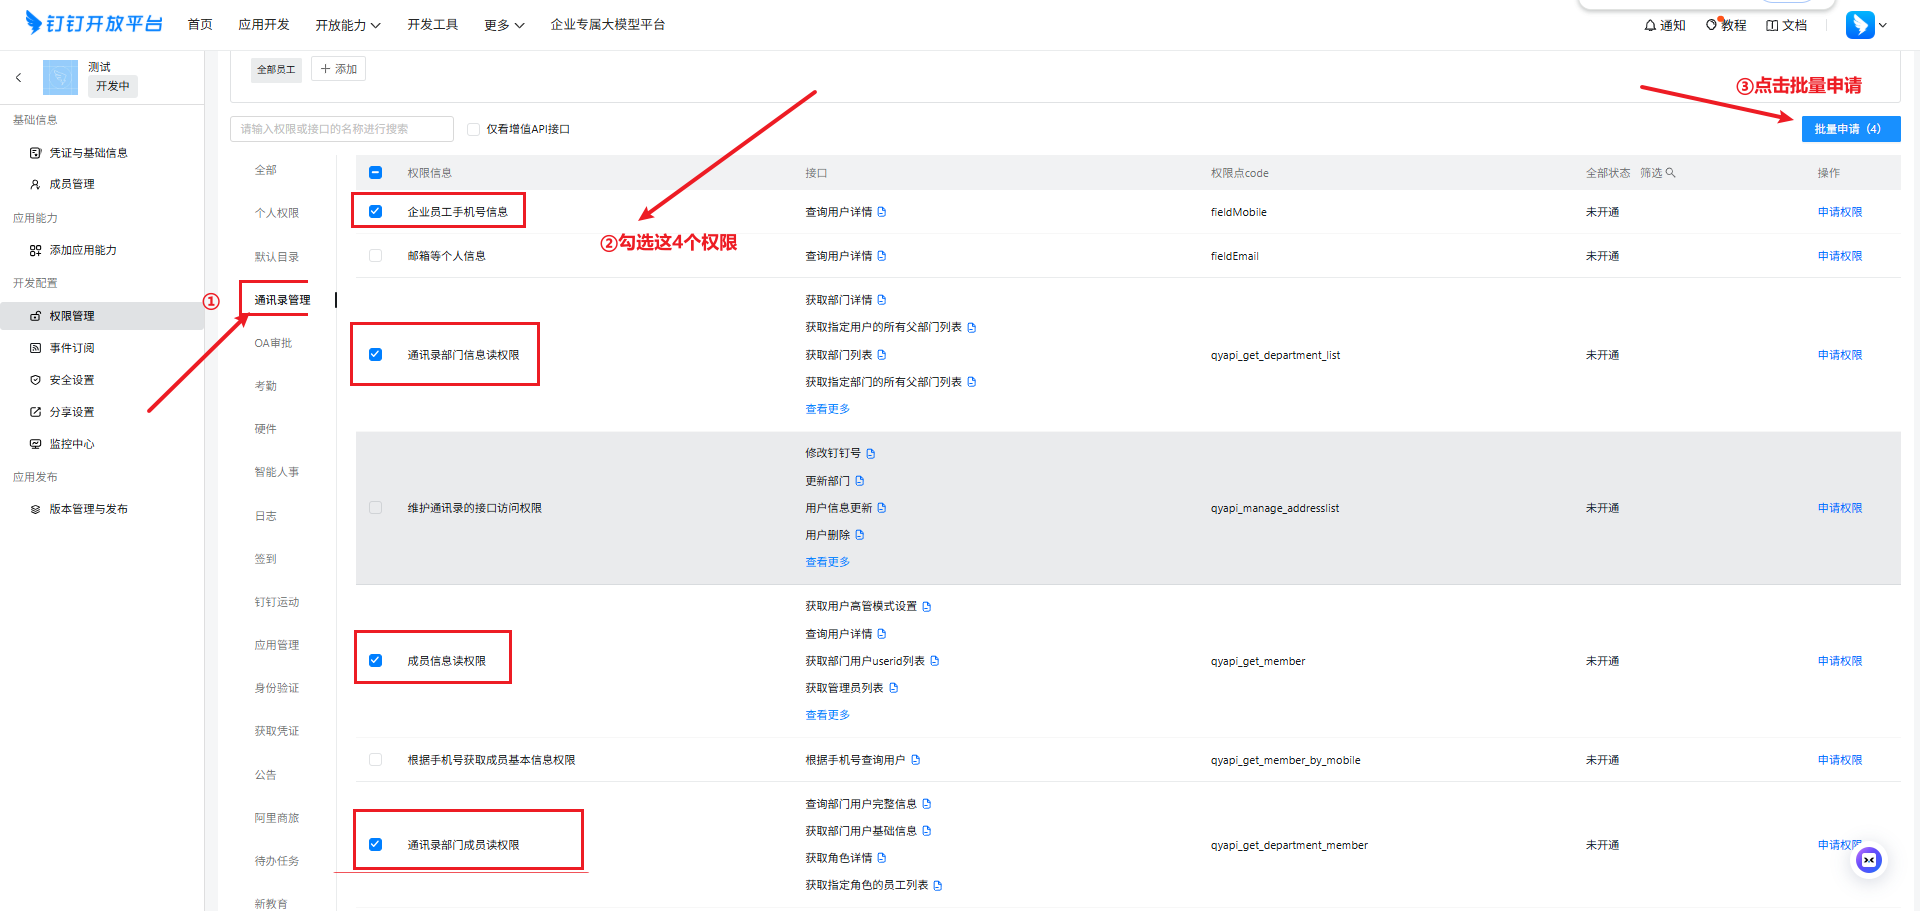The image size is (1920, 911).
Task: Click the permission search input field
Action: coord(341,129)
